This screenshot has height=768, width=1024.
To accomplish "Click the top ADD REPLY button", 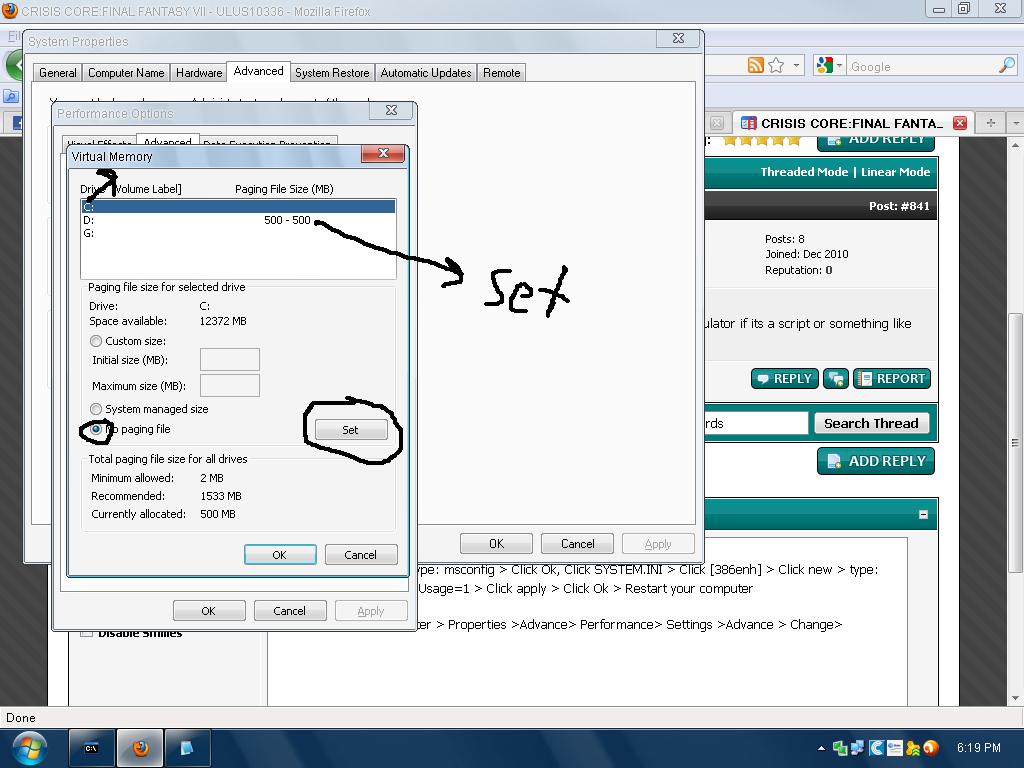I will [876, 141].
